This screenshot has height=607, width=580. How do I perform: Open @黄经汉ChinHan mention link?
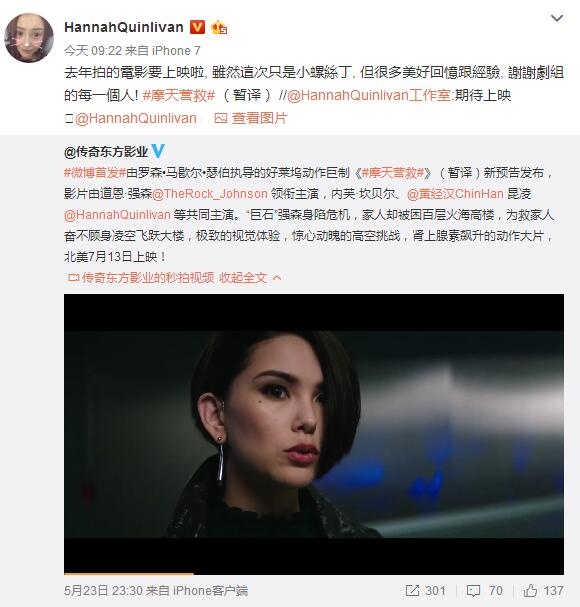pyautogui.click(x=455, y=194)
